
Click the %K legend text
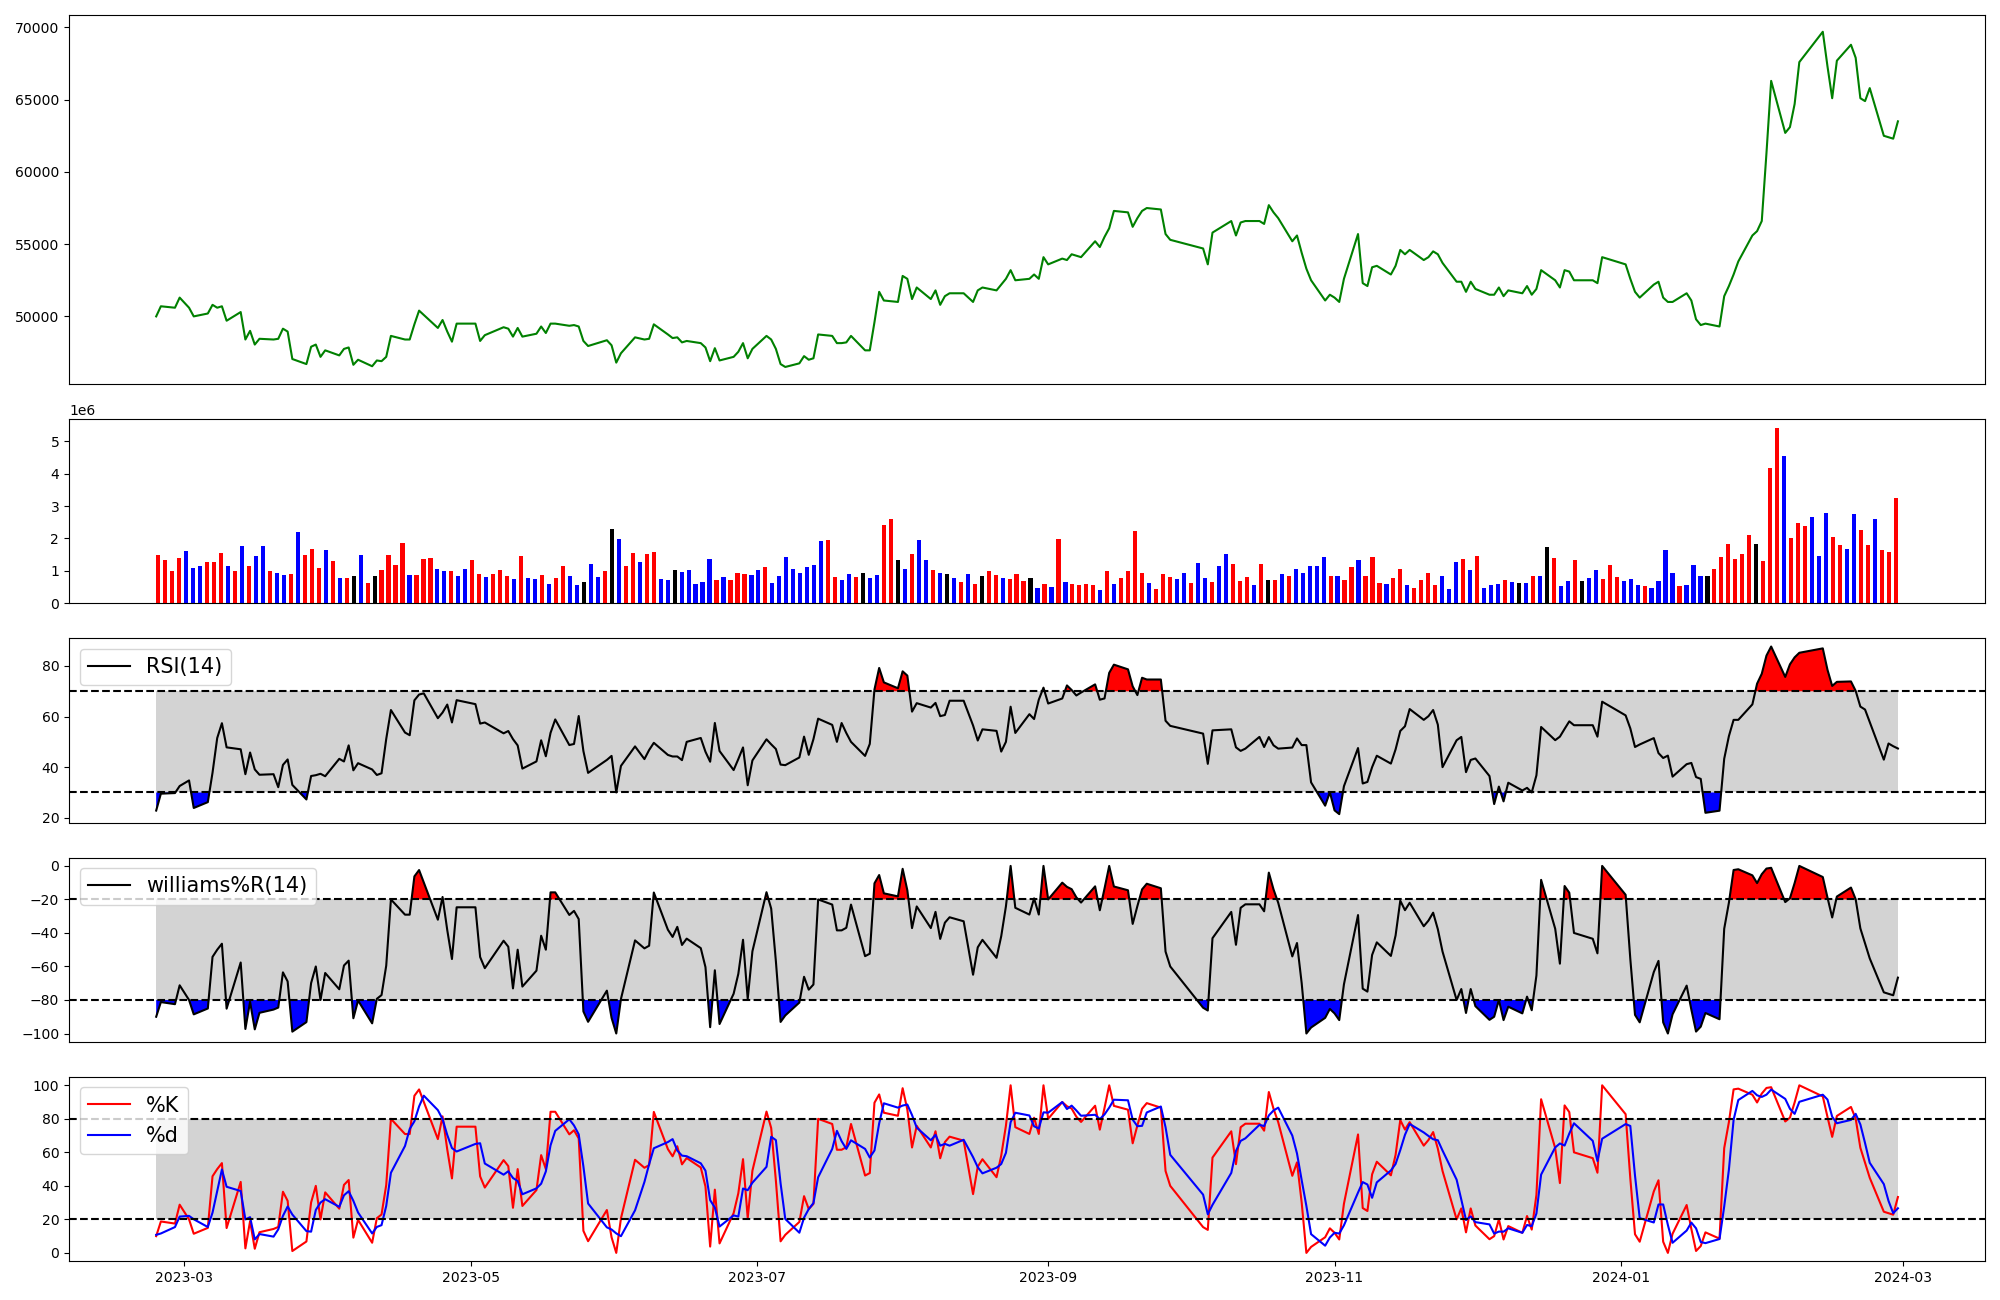click(x=162, y=1104)
